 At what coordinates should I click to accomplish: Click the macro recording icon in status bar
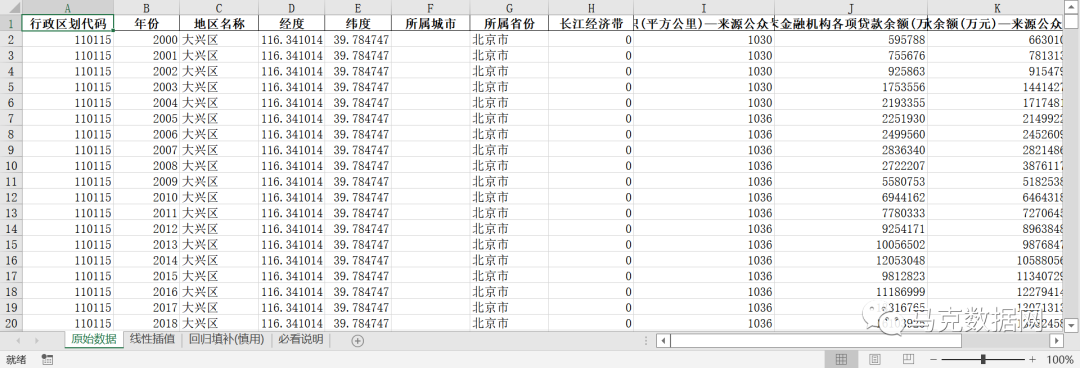point(48,360)
